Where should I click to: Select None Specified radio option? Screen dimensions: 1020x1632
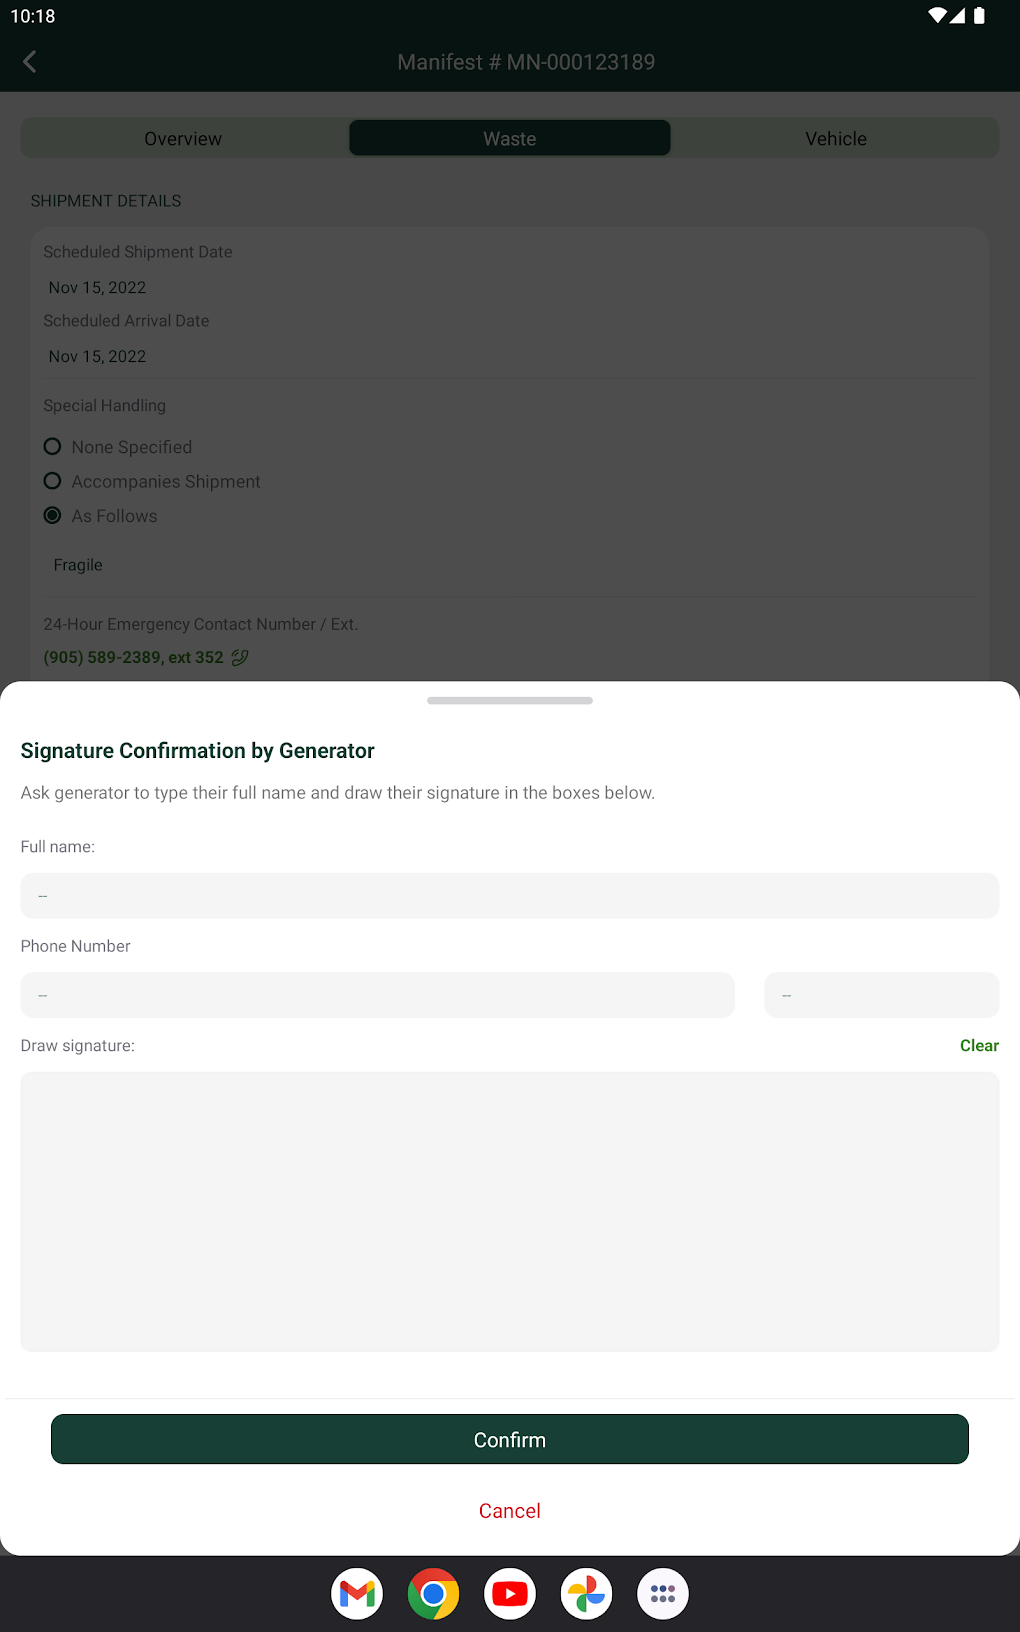[53, 447]
